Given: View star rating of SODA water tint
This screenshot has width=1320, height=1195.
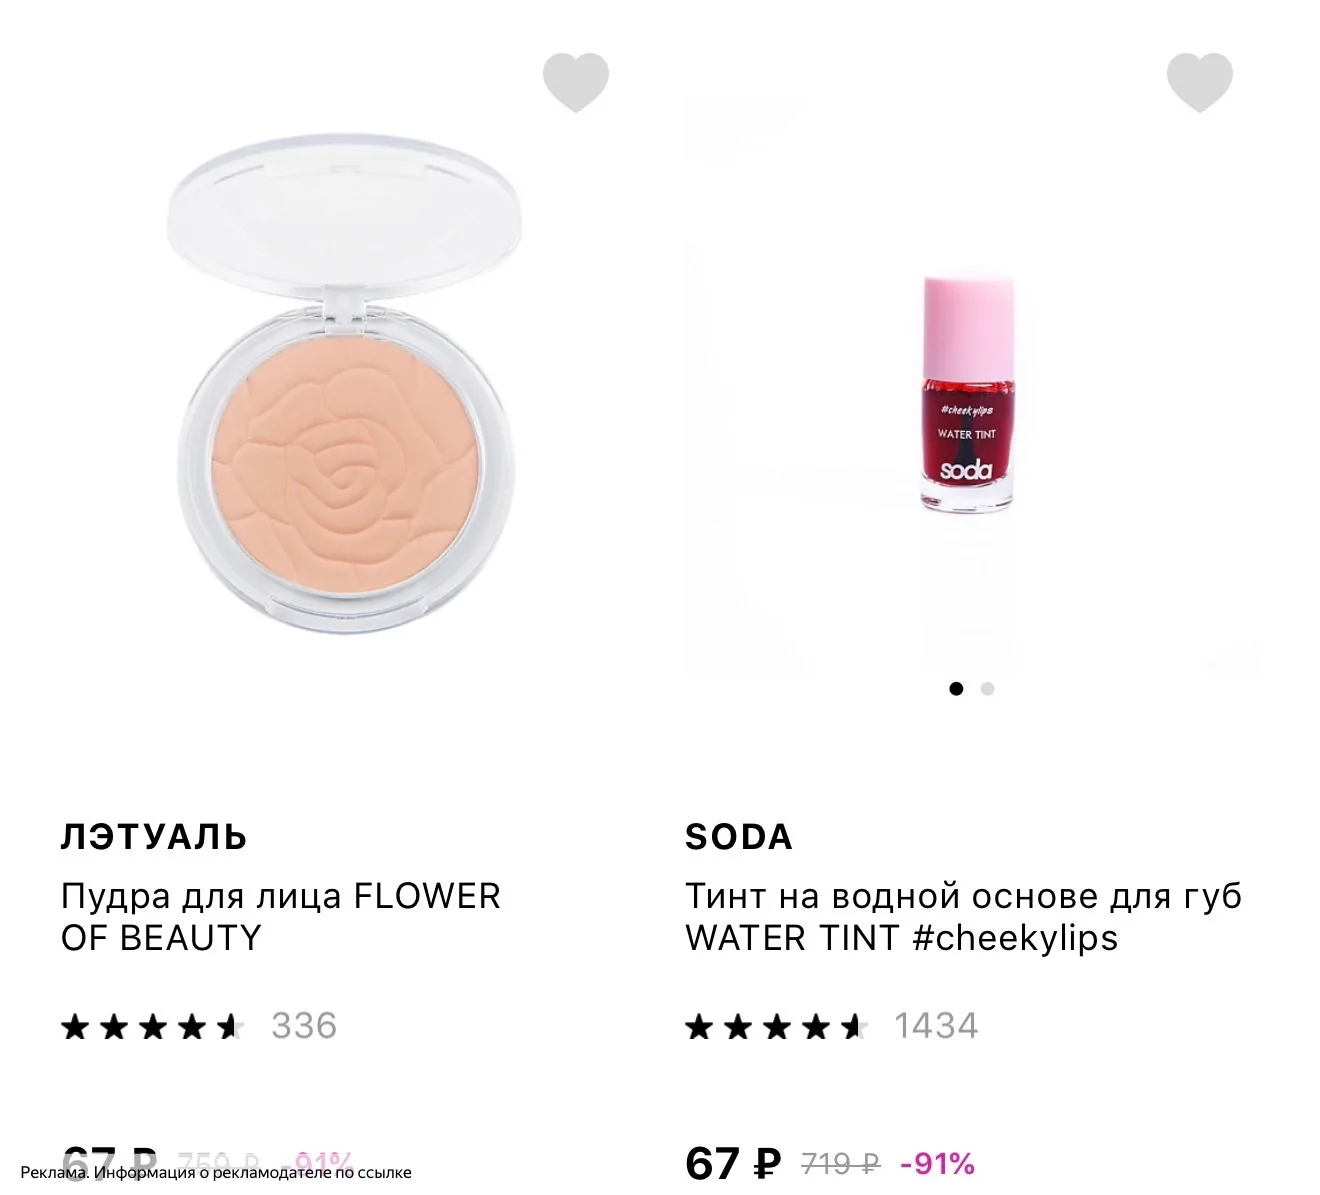Looking at the screenshot, I should pos(776,1026).
